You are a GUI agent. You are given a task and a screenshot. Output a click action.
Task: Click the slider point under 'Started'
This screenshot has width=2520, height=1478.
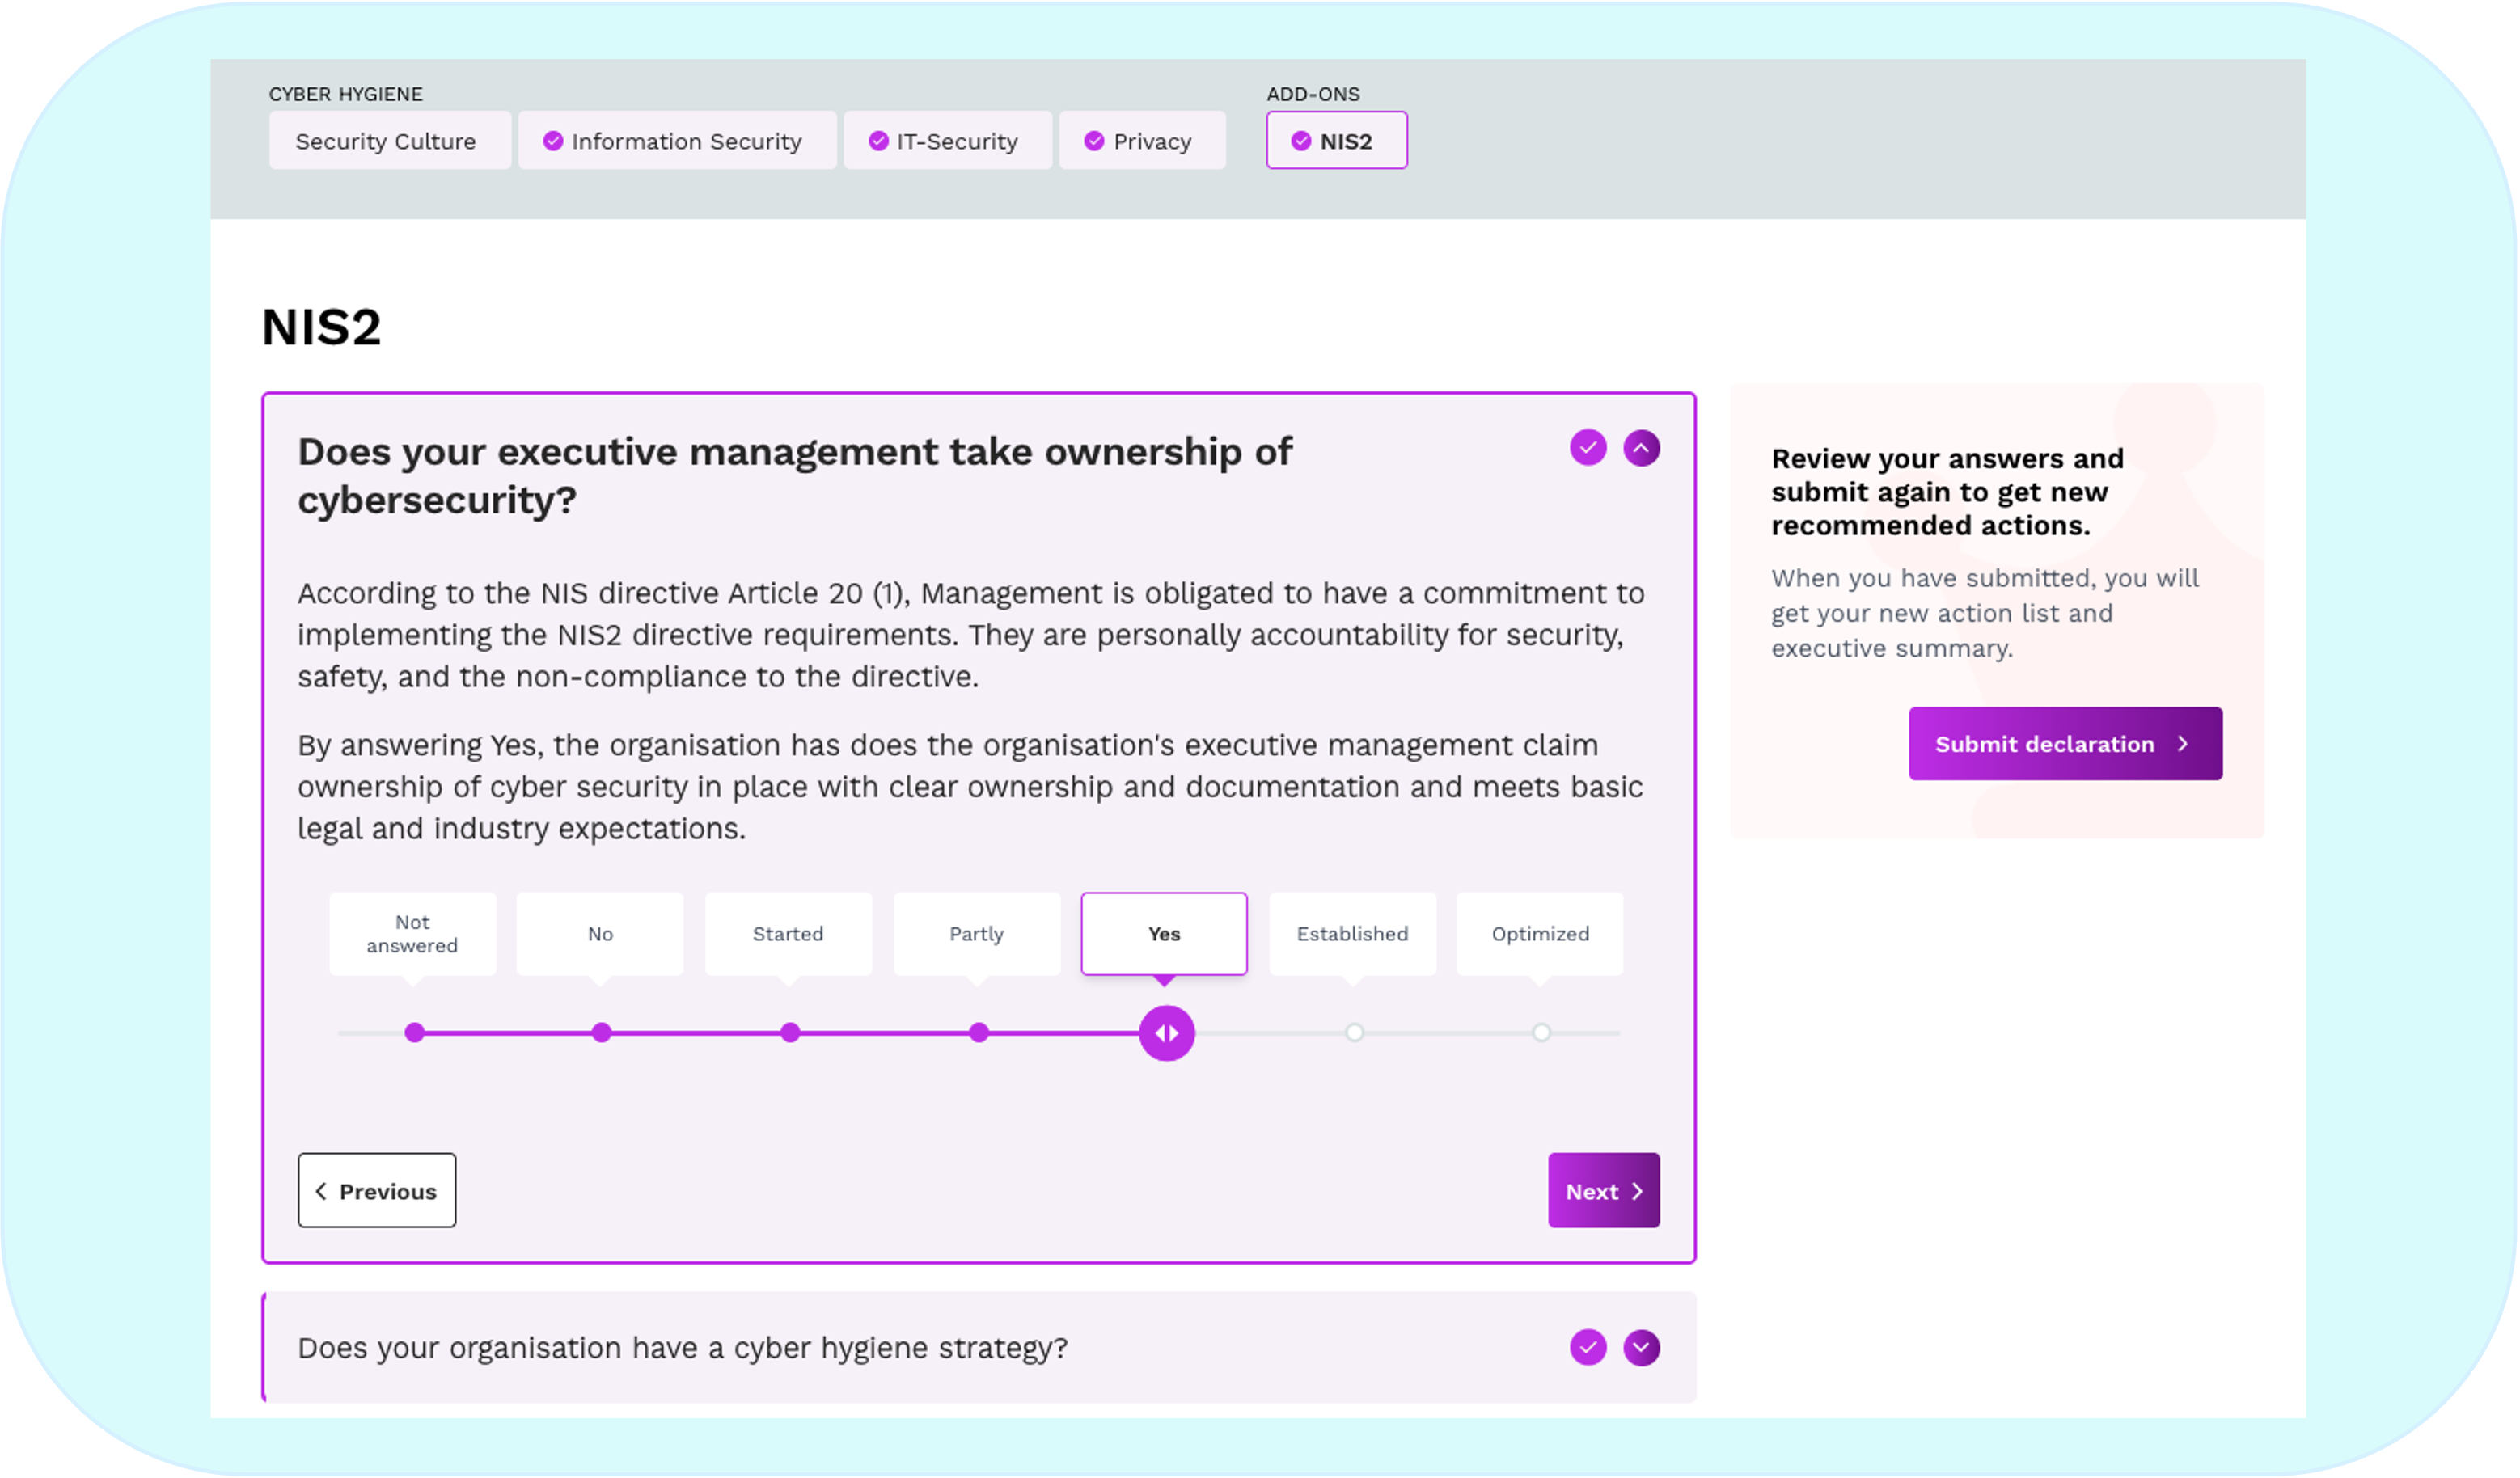tap(790, 1033)
